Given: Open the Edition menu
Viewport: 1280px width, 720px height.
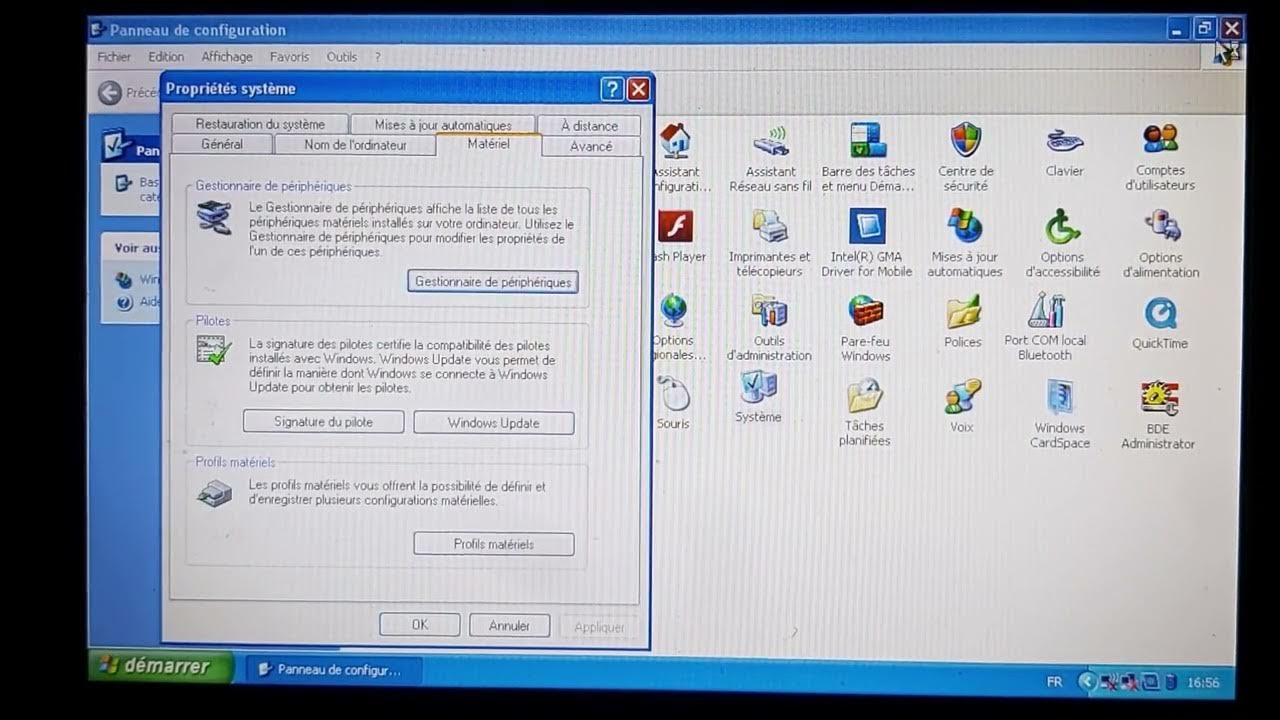Looking at the screenshot, I should click(166, 57).
